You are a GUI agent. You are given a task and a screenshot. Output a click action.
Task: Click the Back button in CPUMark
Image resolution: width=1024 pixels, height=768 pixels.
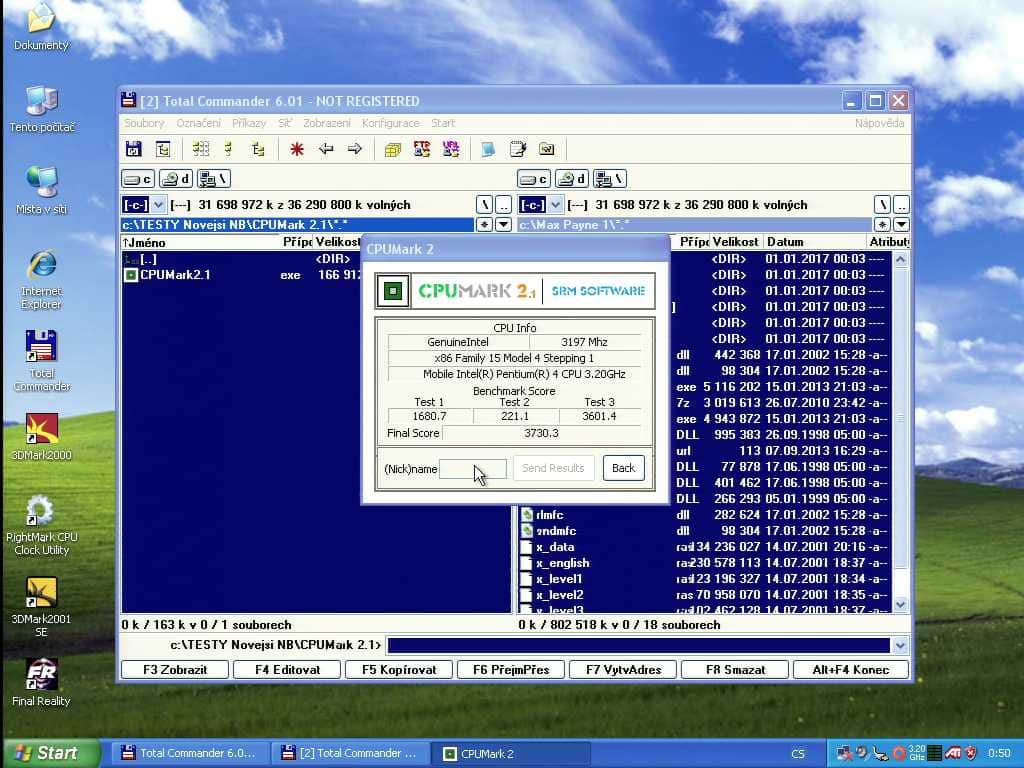point(623,468)
